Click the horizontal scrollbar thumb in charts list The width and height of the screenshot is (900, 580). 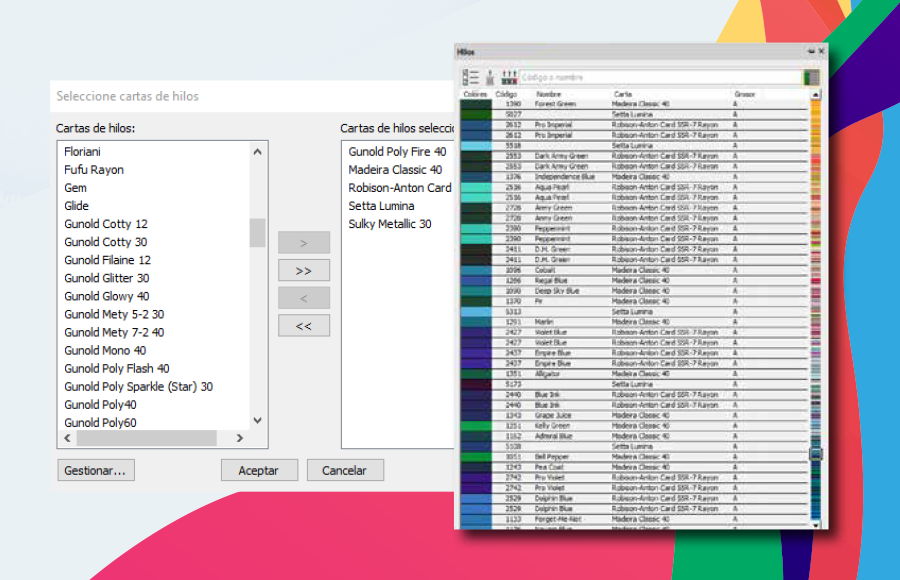coord(147,438)
